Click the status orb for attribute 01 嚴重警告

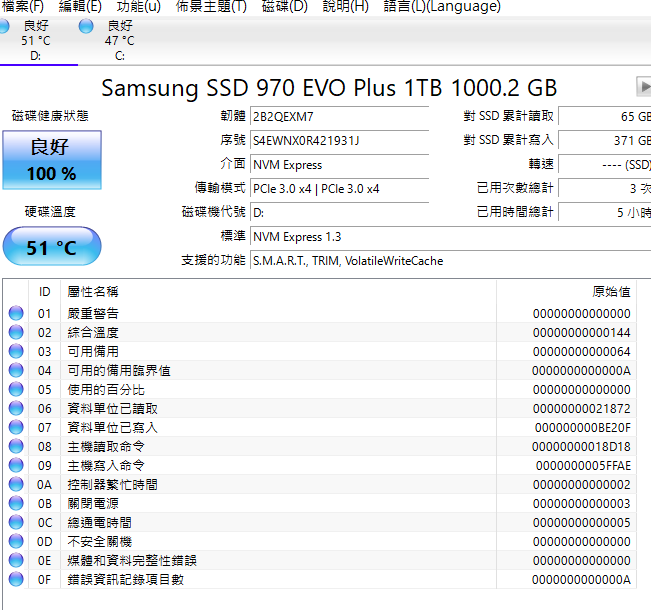(x=16, y=313)
